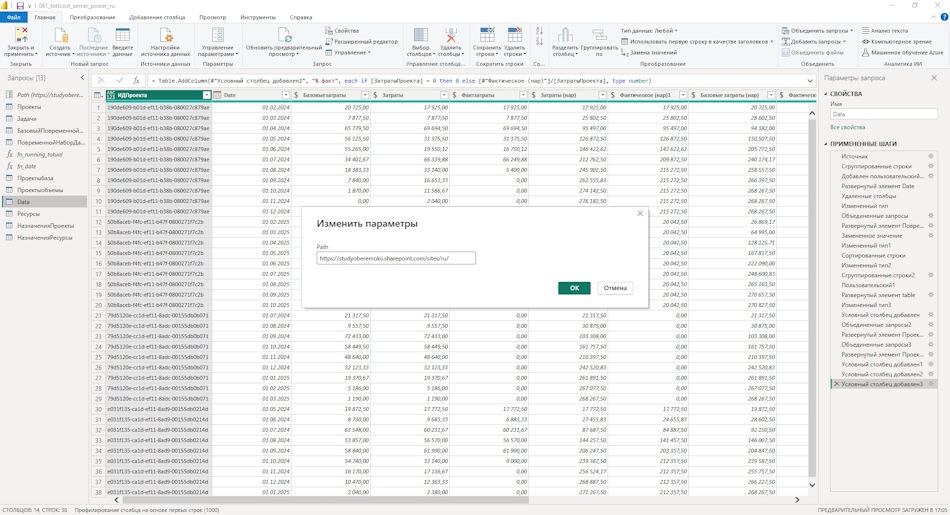950x515 pixels.
Task: Open the Файл menu tab
Action: pyautogui.click(x=13, y=18)
